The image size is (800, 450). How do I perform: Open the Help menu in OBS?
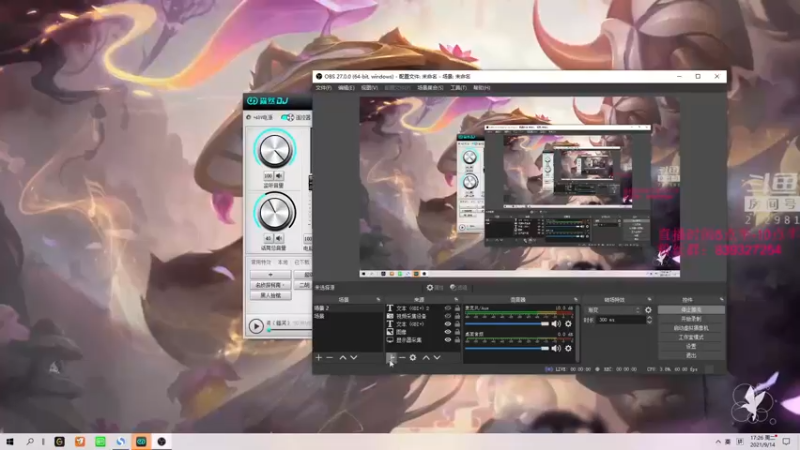coord(481,88)
